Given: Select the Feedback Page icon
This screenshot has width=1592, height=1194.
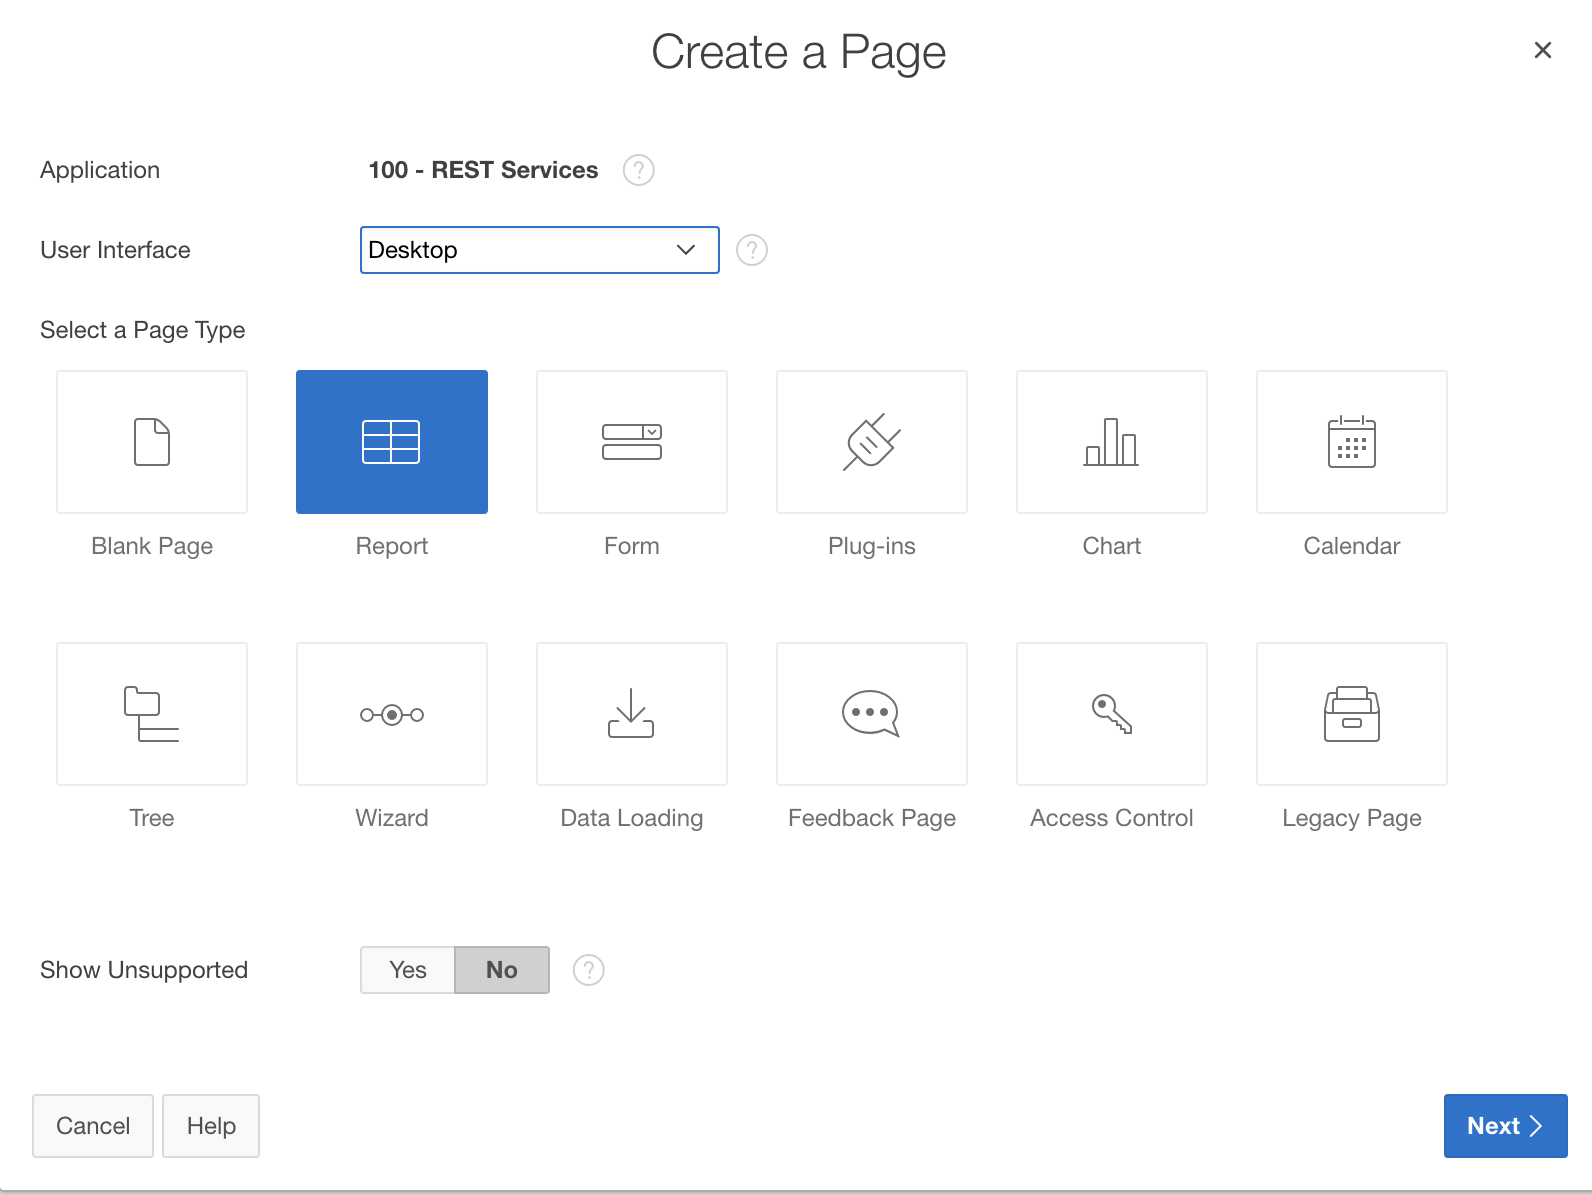Looking at the screenshot, I should click(872, 714).
